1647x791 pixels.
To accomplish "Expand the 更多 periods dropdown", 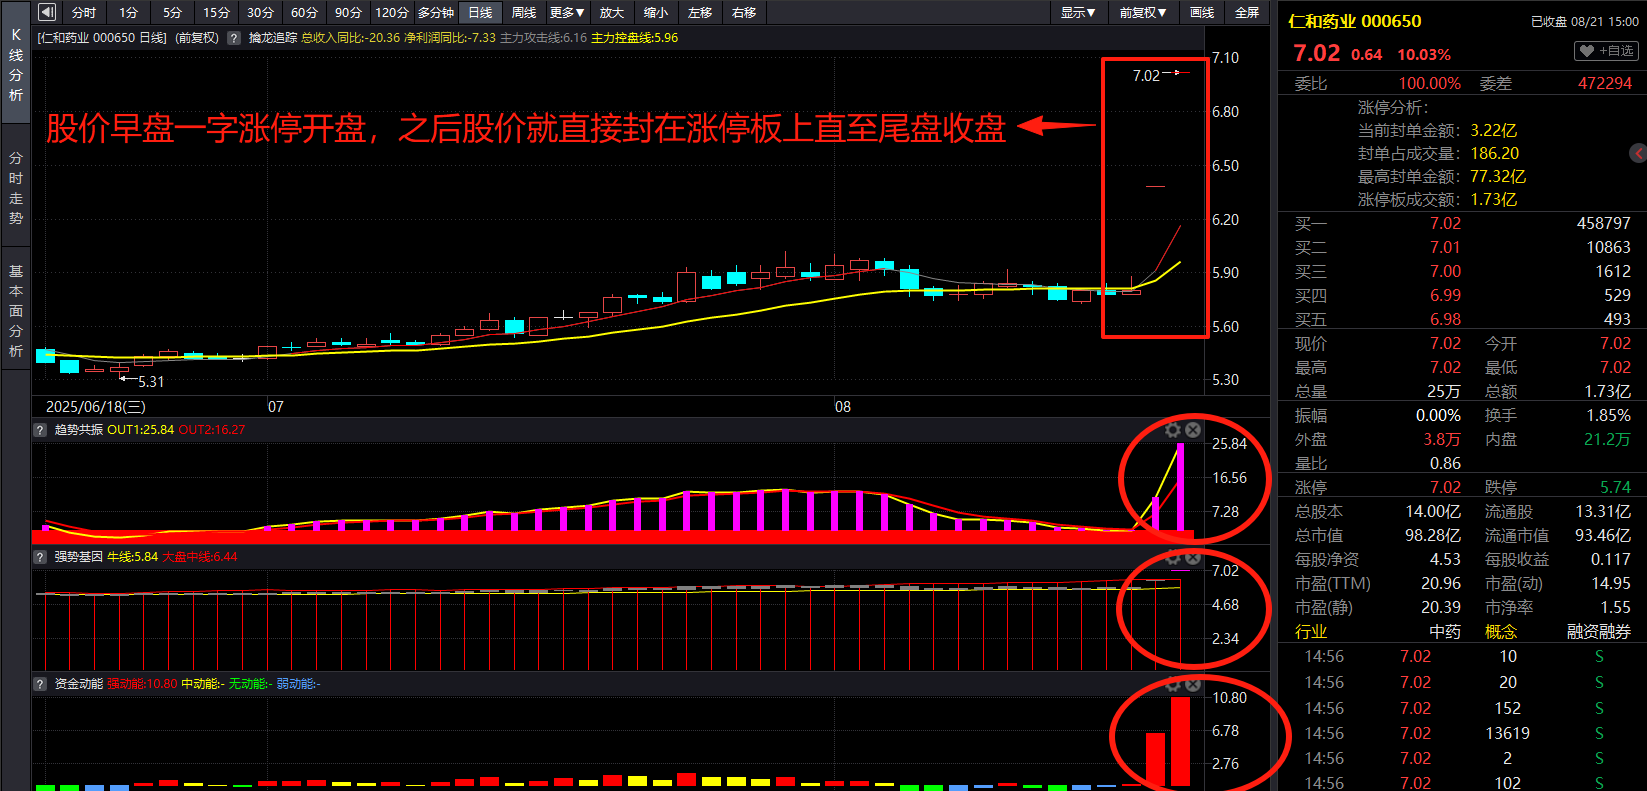I will [x=567, y=12].
